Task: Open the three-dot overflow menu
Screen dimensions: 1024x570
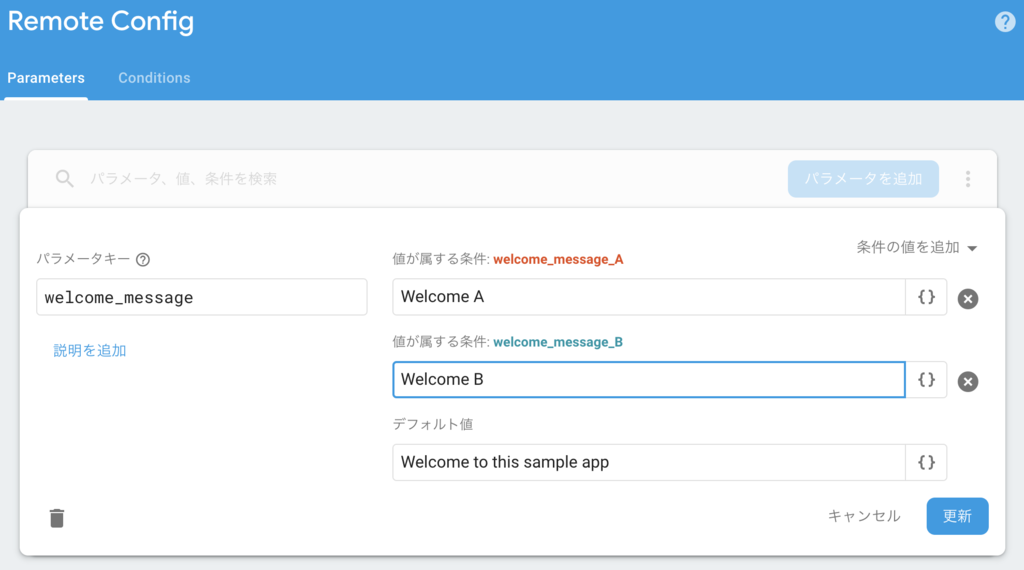Action: pyautogui.click(x=968, y=179)
